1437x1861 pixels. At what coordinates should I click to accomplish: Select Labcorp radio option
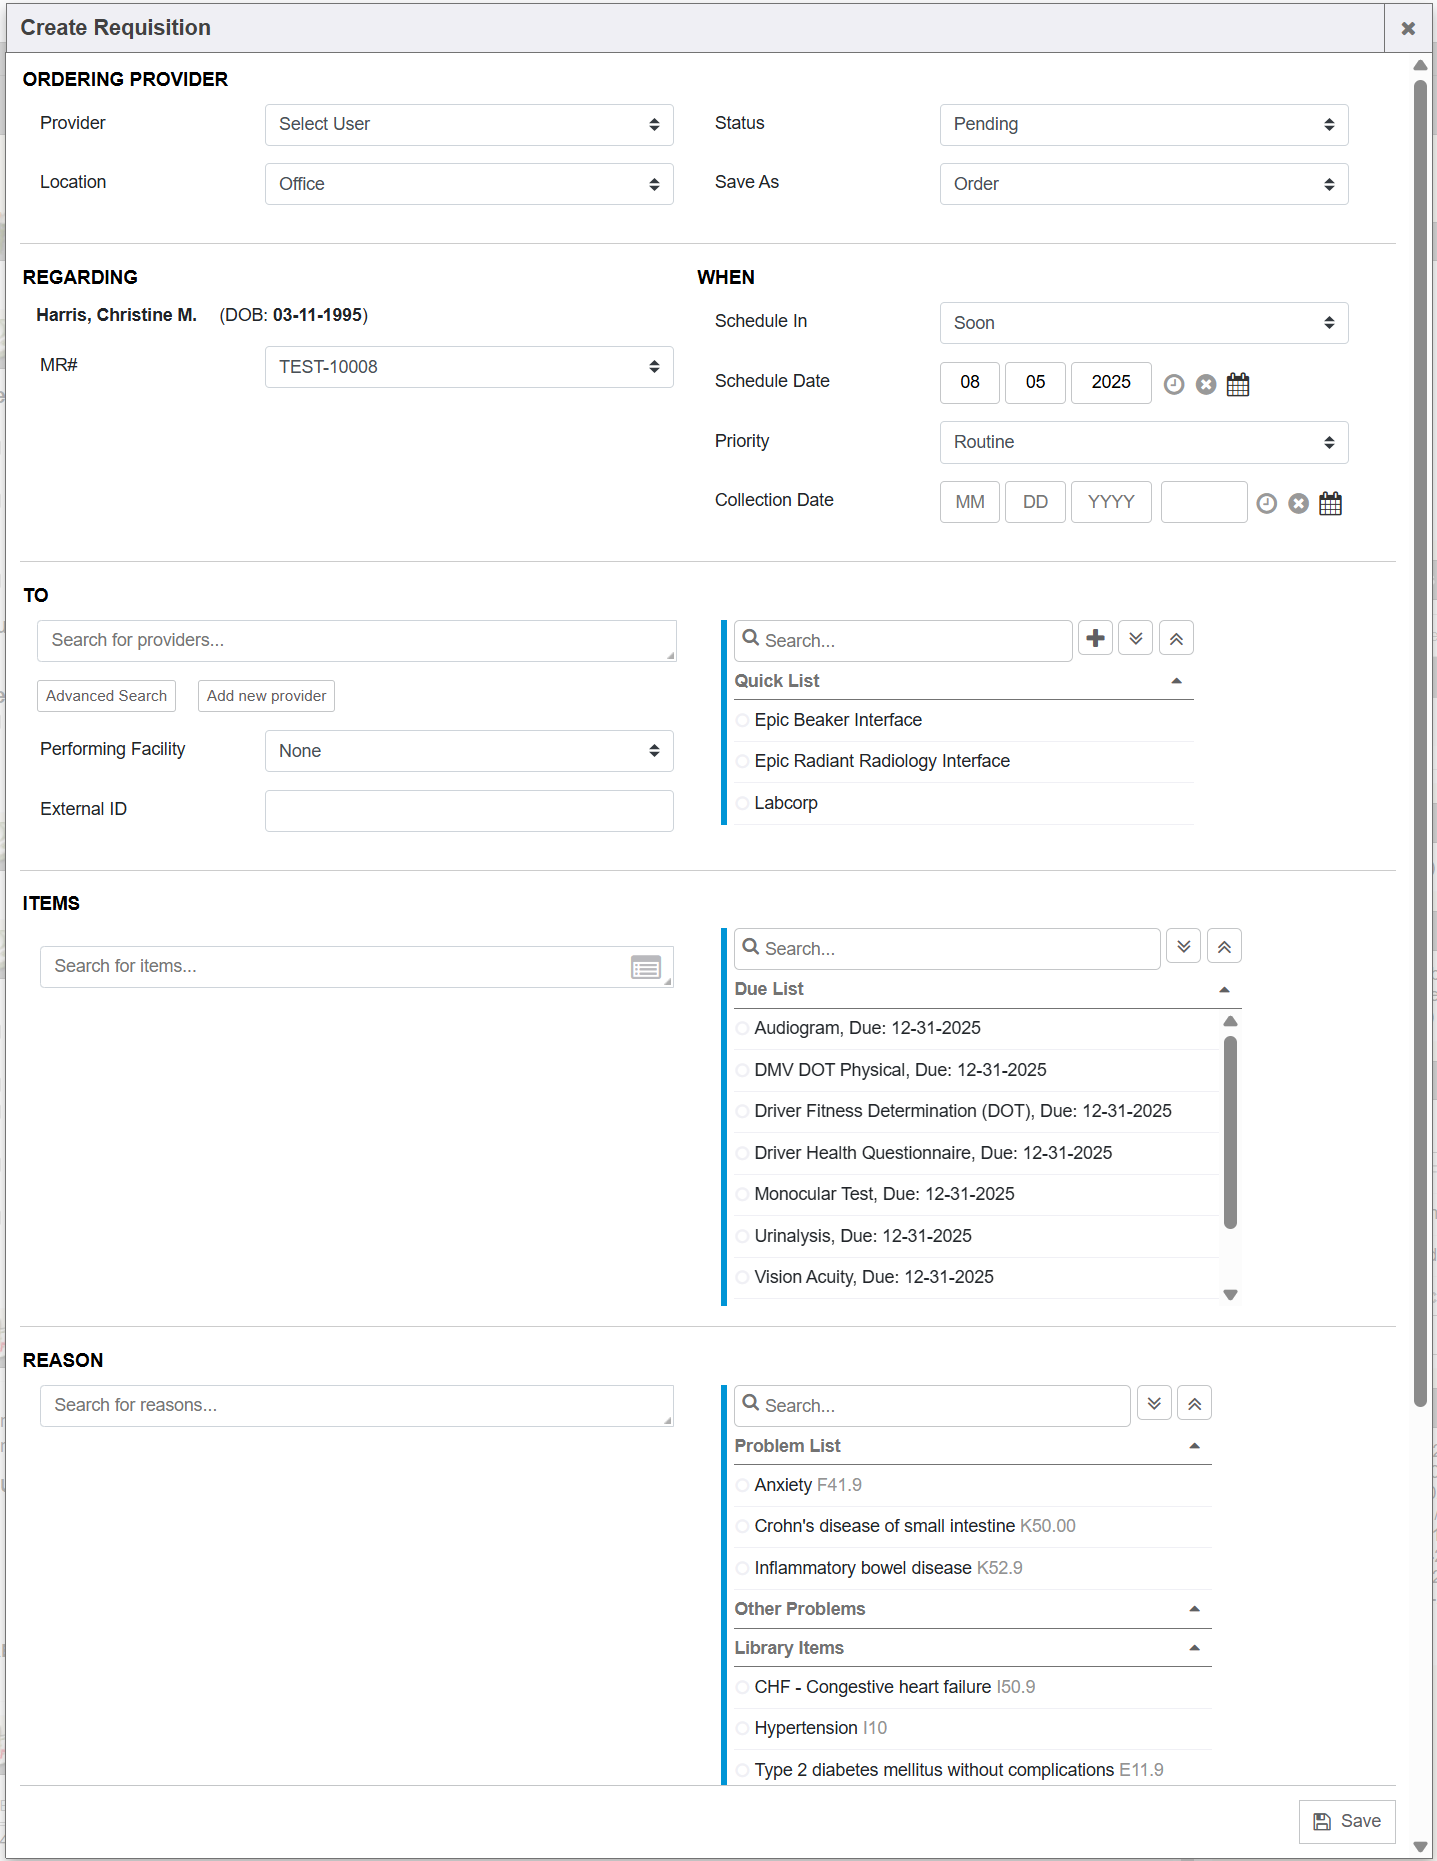point(742,803)
